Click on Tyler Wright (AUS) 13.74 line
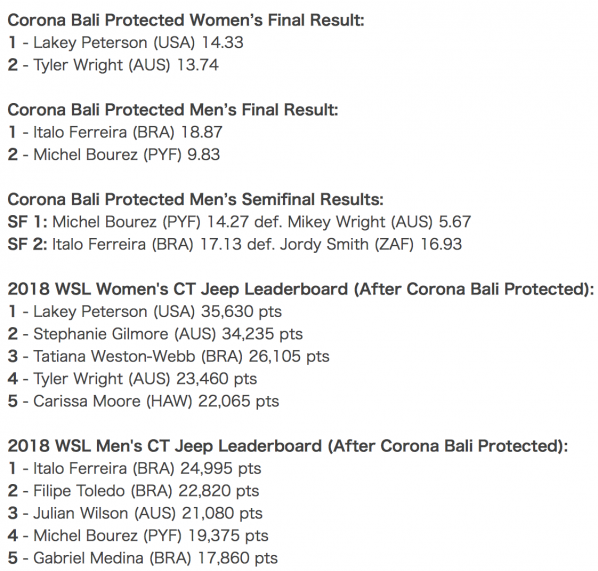The height and width of the screenshot is (571, 598). 113,65
